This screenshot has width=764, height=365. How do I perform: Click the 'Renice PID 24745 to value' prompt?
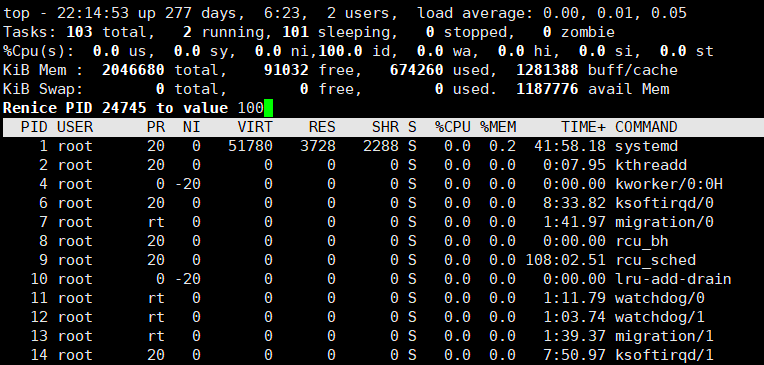coord(115,108)
